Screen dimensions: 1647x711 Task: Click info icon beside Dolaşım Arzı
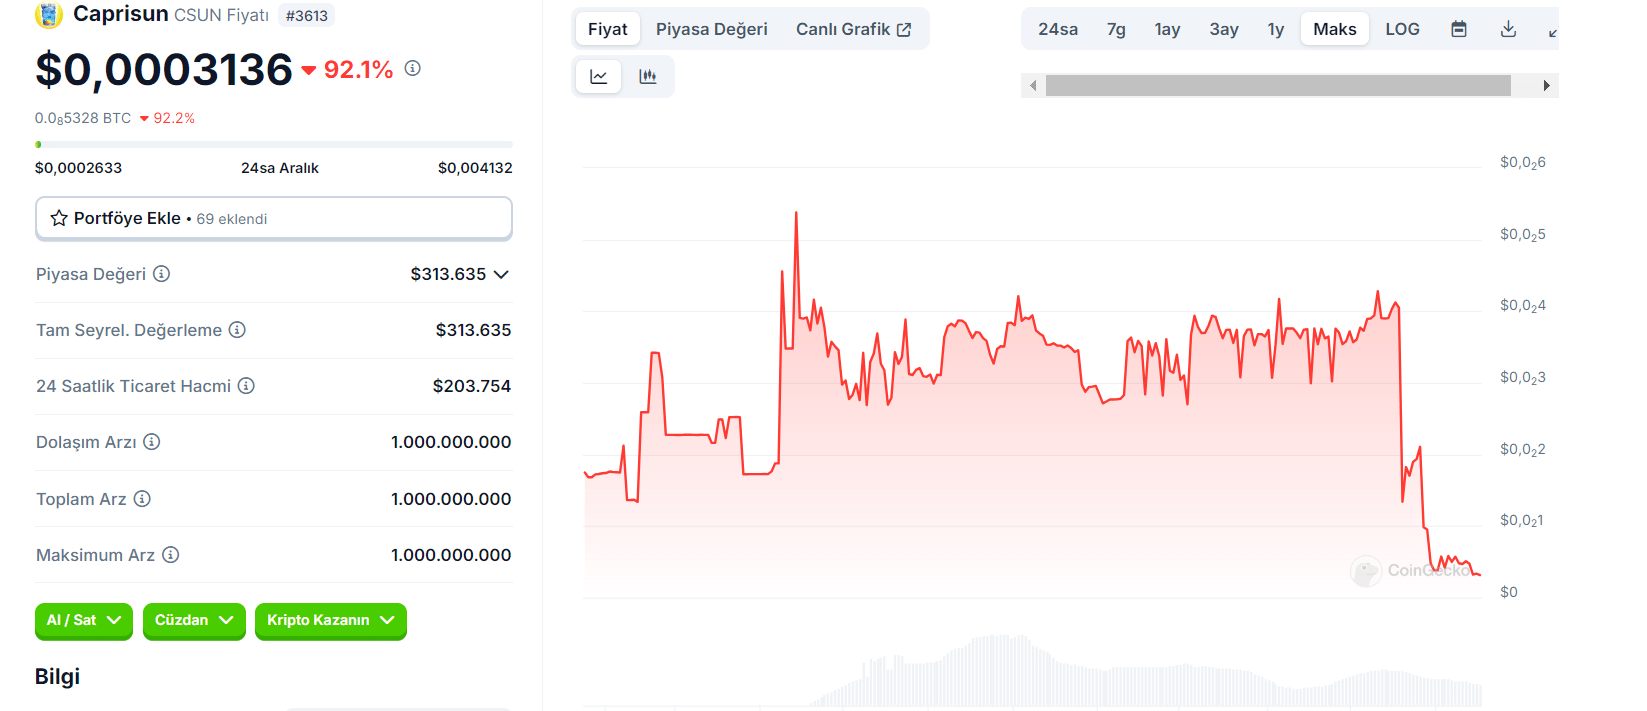pos(152,442)
